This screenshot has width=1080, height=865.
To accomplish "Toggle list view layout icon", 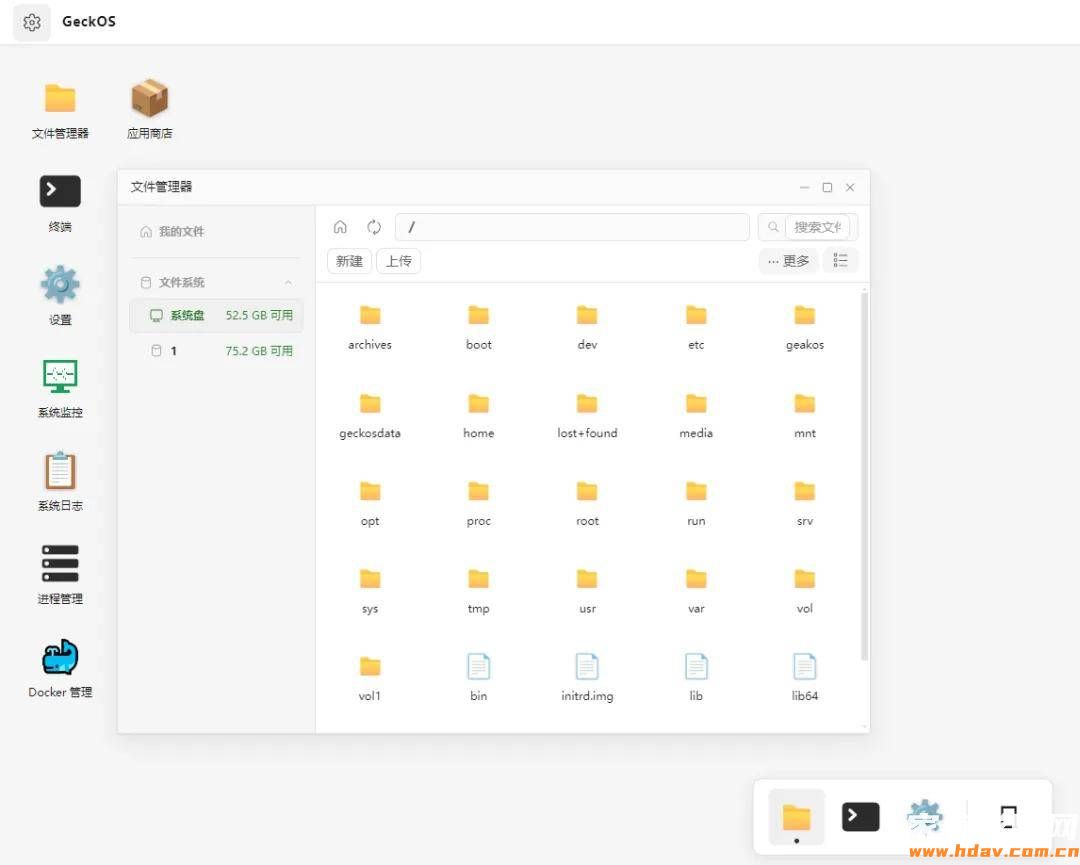I will click(x=840, y=260).
